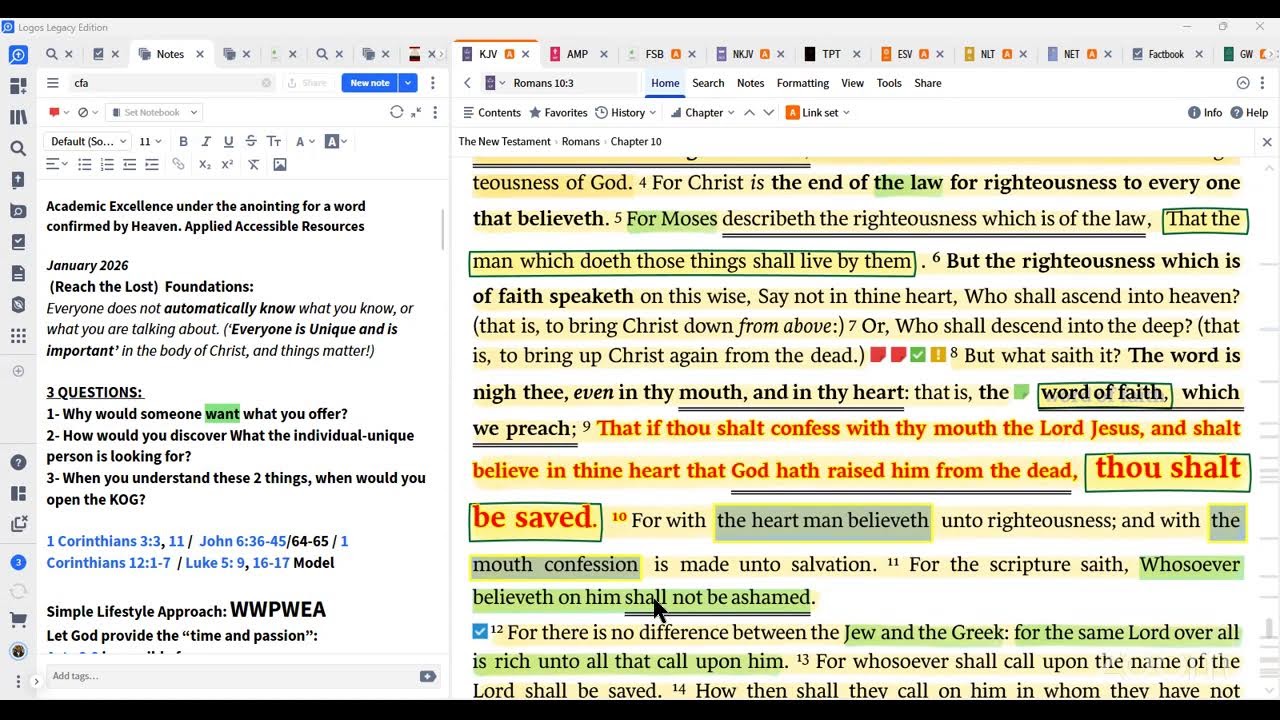Clear text formatting
This screenshot has height=720, width=1280.
(254, 164)
